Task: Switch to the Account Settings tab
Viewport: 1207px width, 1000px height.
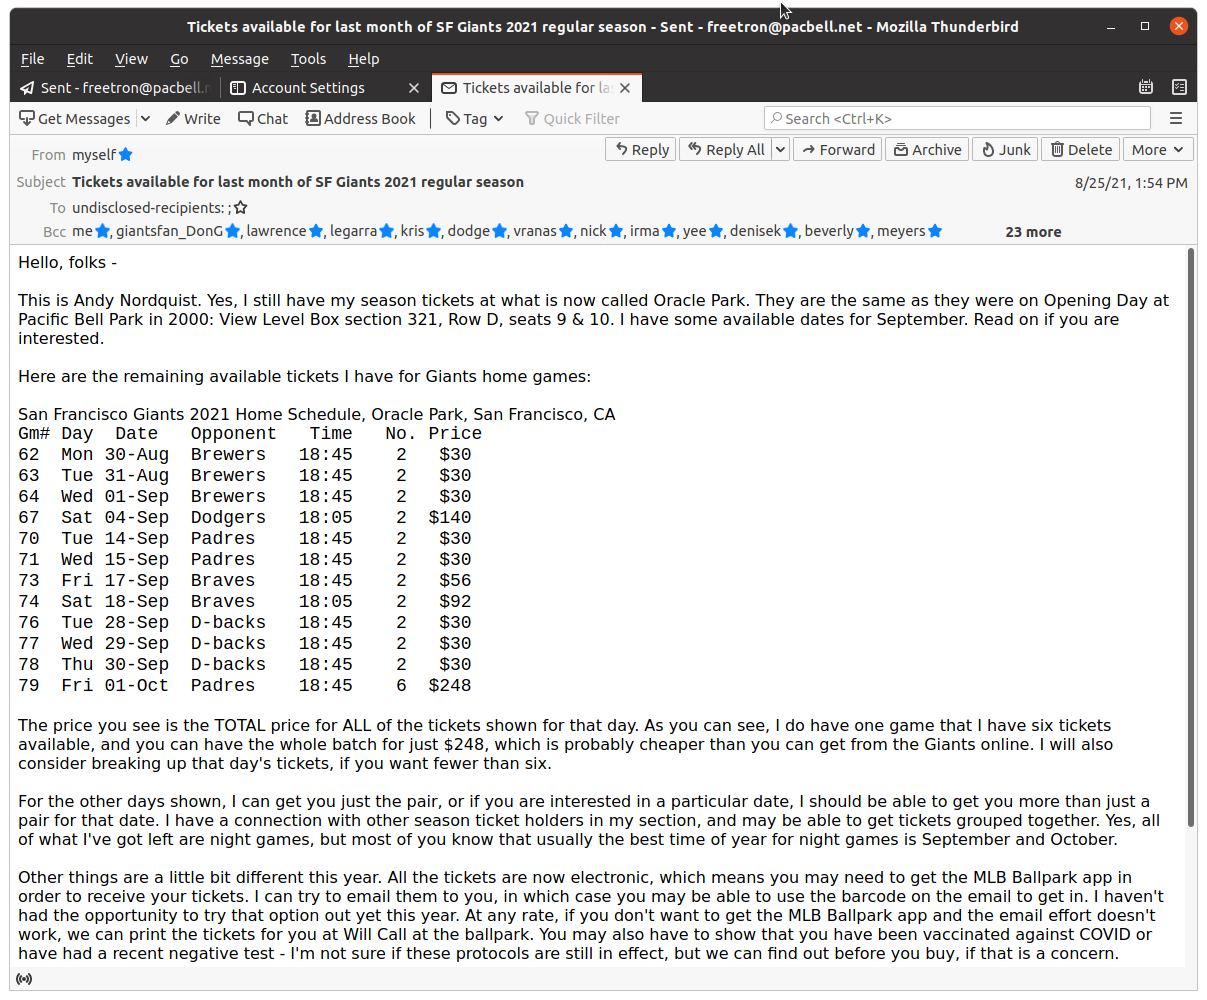Action: 308,88
